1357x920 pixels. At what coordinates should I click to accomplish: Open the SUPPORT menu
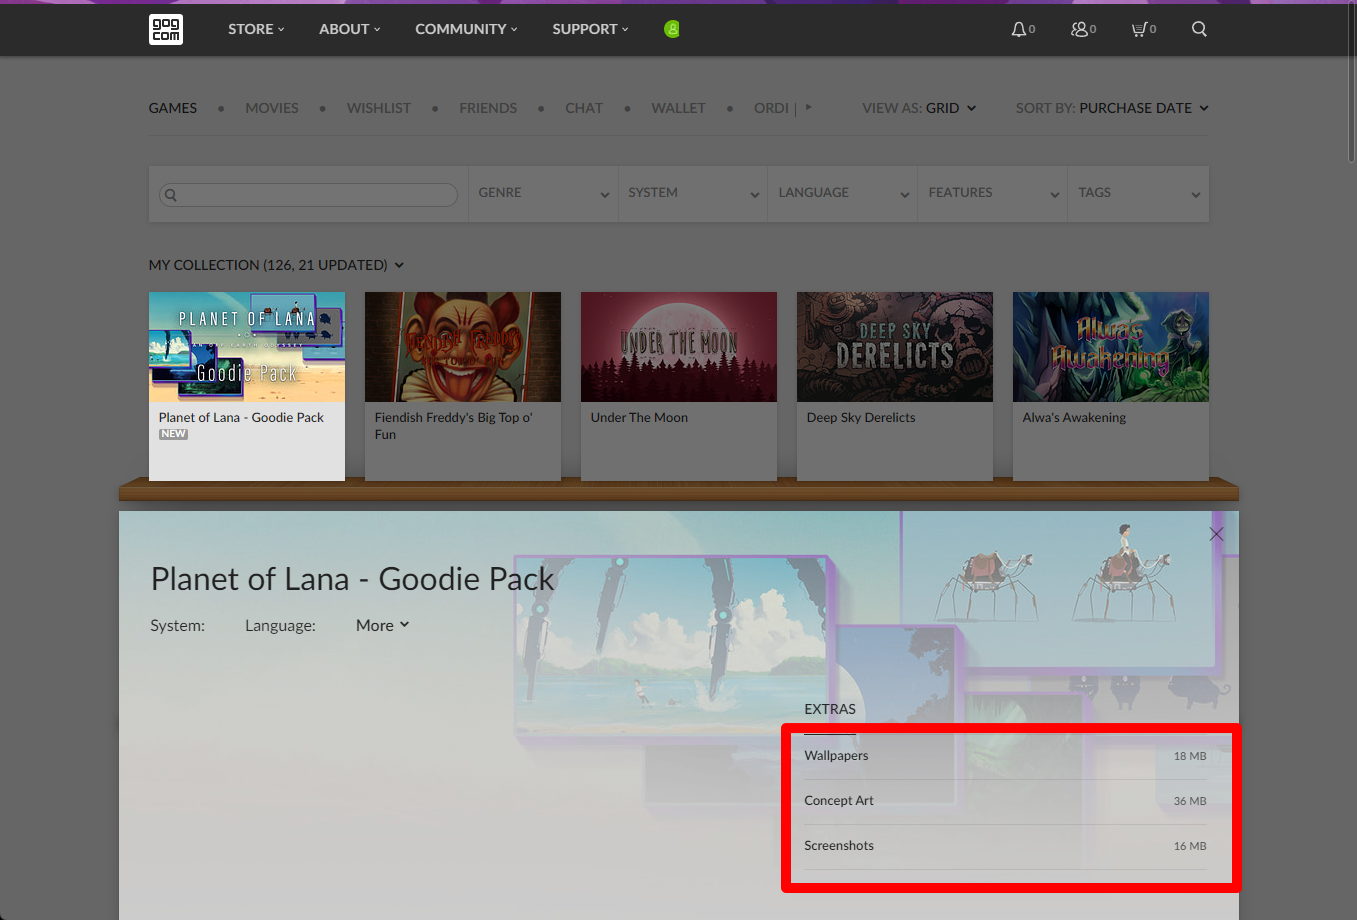click(x=591, y=29)
